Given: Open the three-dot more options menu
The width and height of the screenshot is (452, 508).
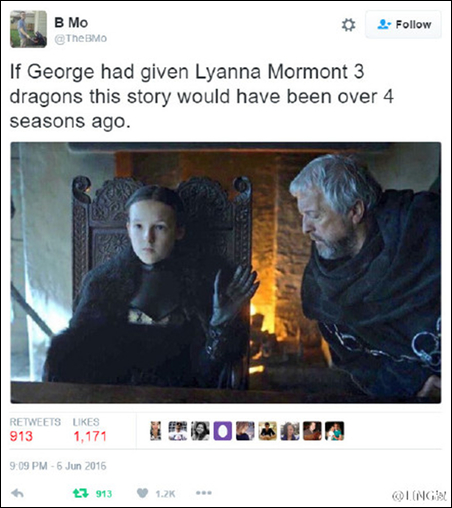Looking at the screenshot, I should pyautogui.click(x=204, y=493).
